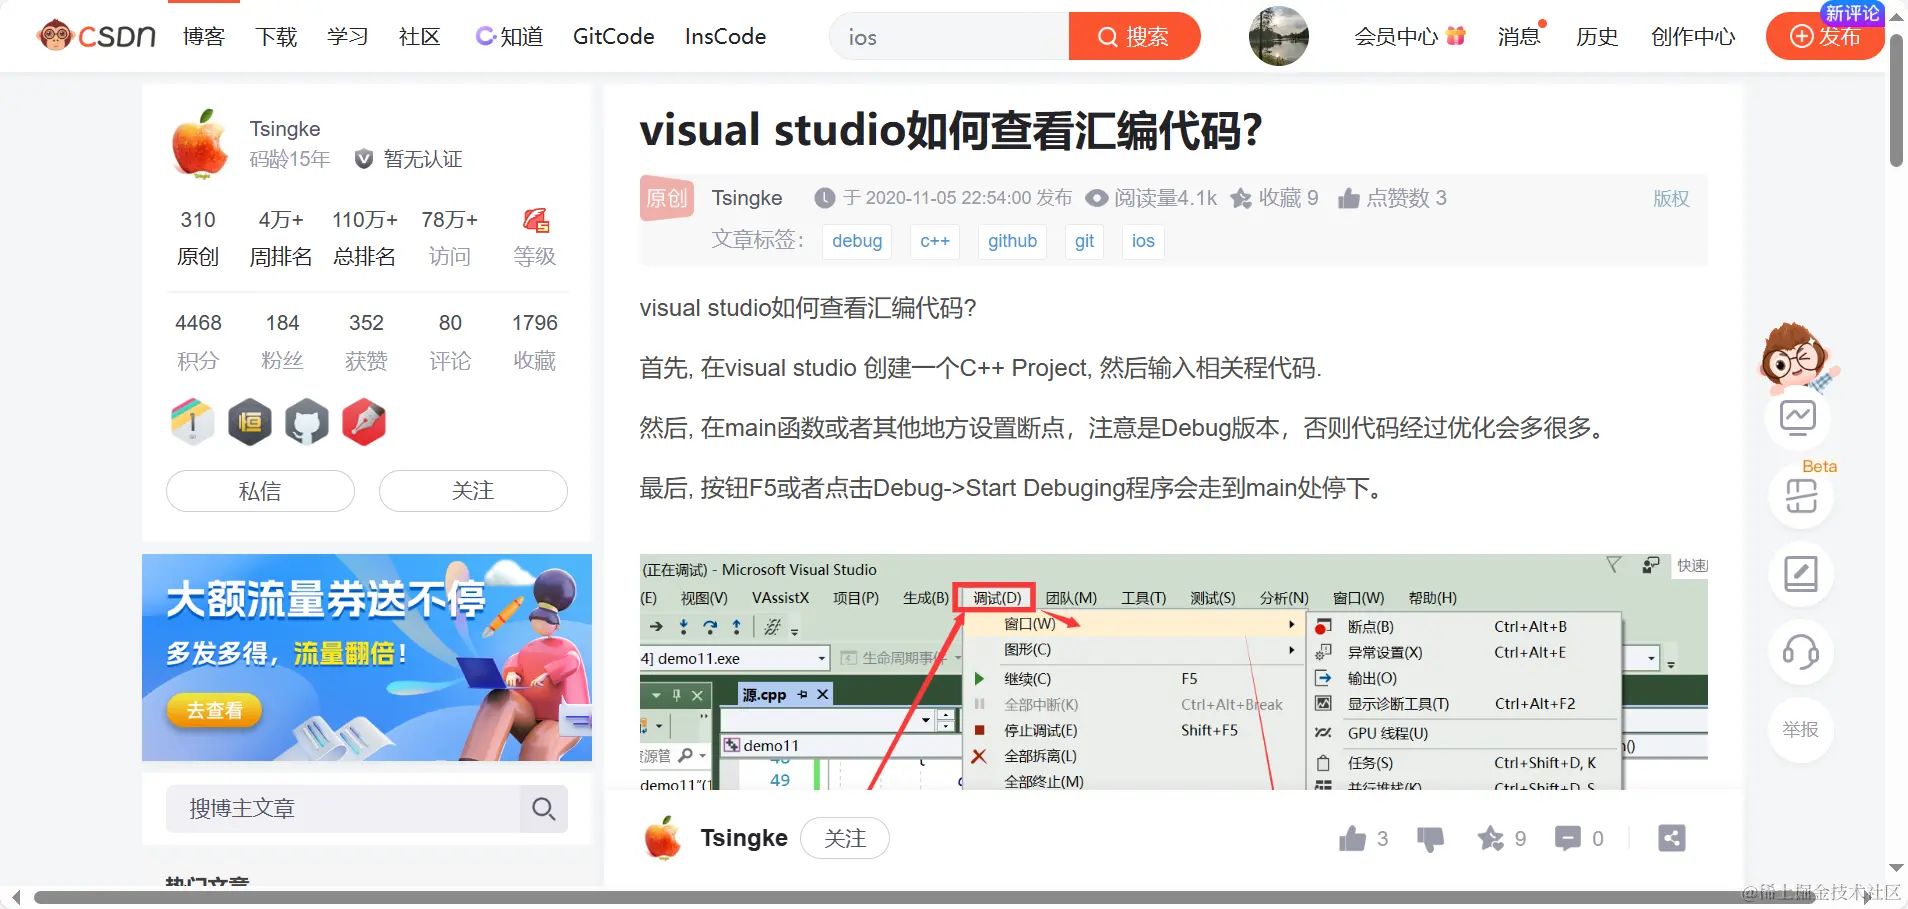The image size is (1908, 909).
Task: View the GitHub achievement badge
Action: pyautogui.click(x=307, y=422)
